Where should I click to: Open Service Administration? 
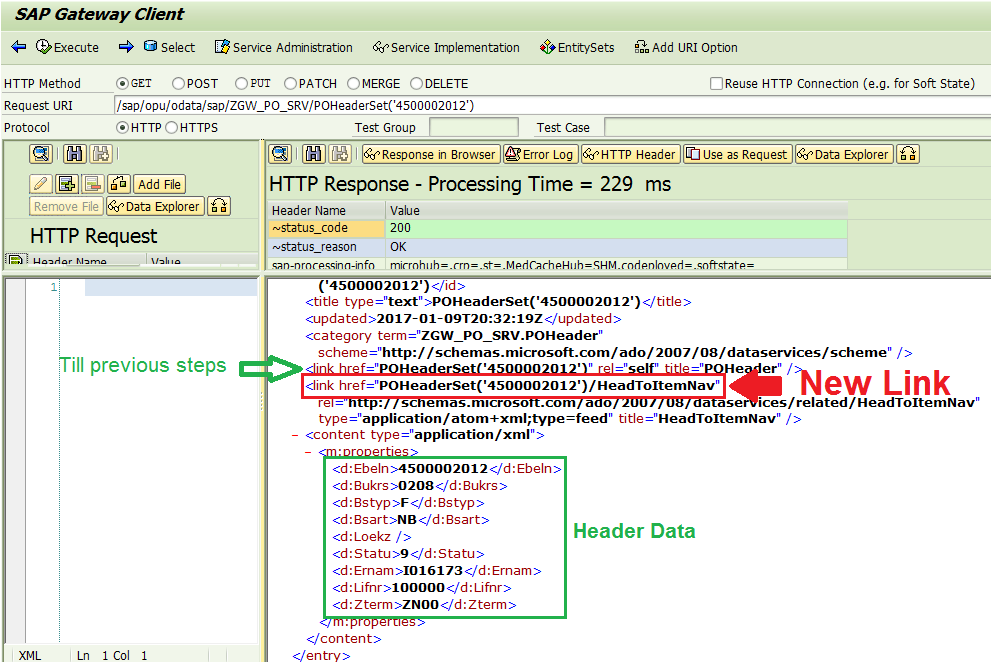point(284,47)
